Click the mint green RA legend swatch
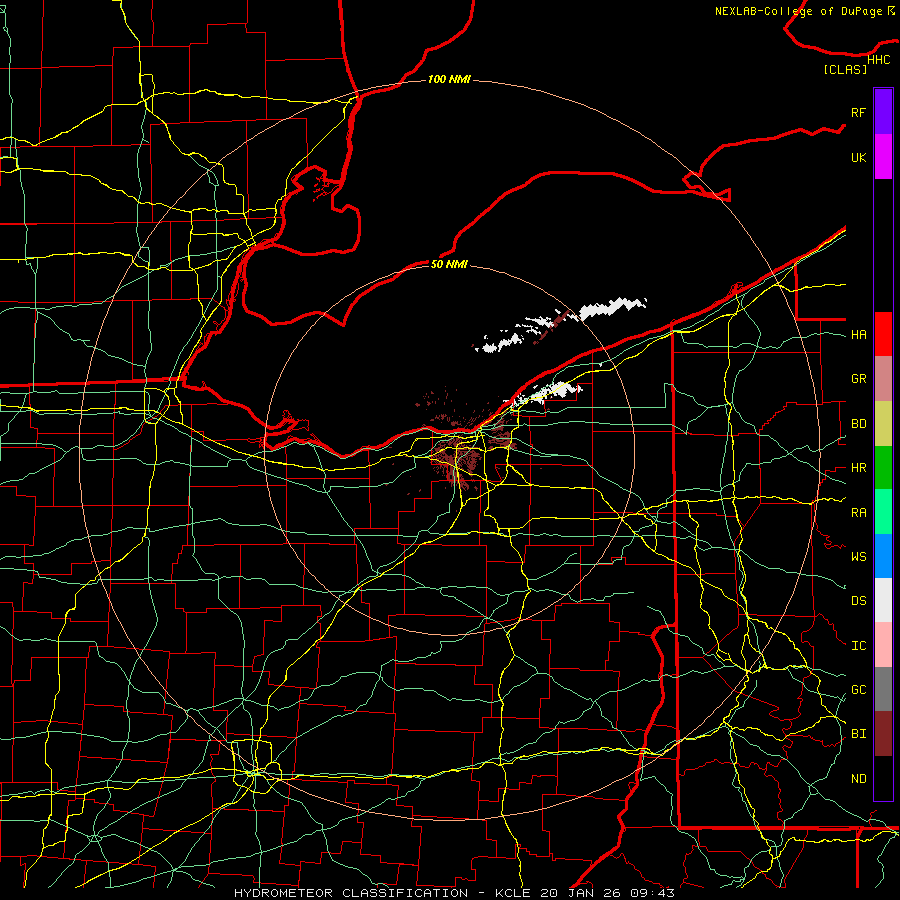This screenshot has width=900, height=900. click(x=883, y=512)
